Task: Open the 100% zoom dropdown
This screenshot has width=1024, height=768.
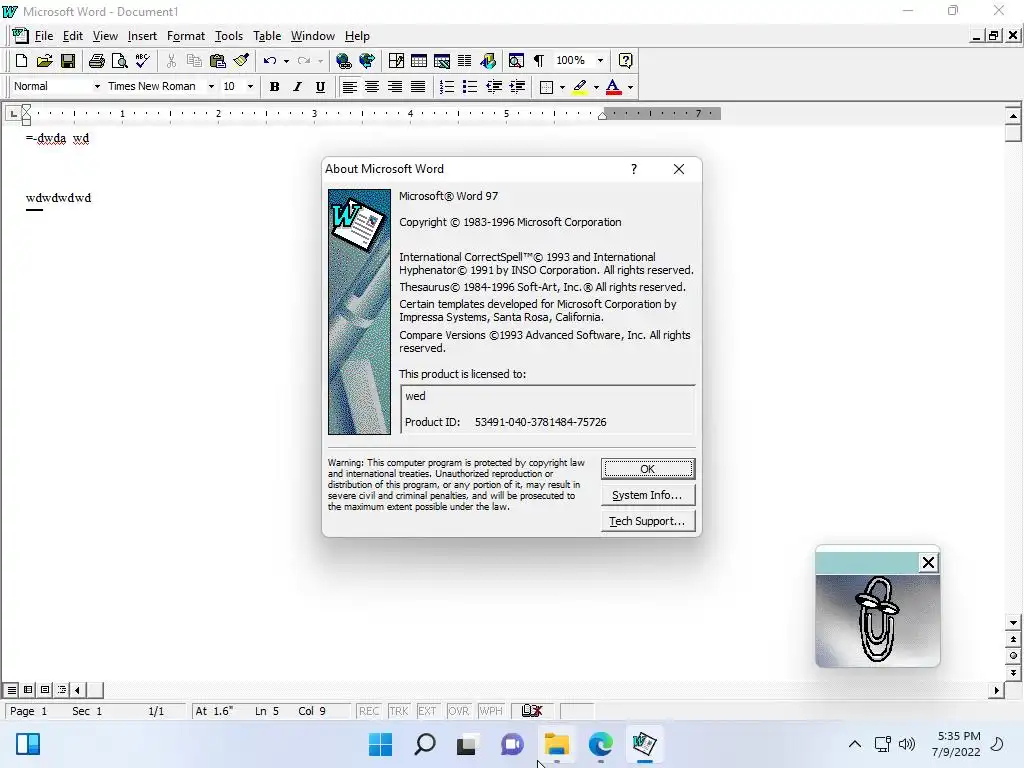Action: pyautogui.click(x=600, y=61)
